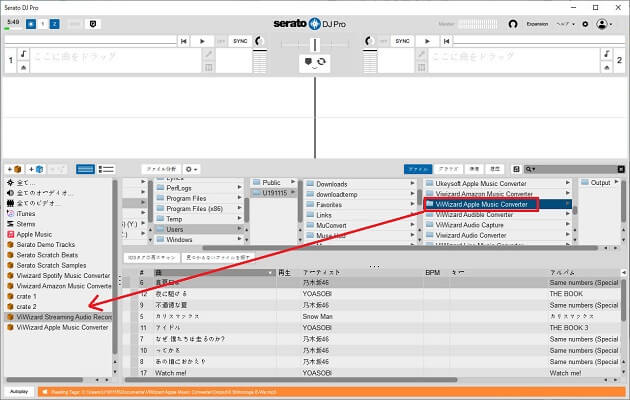This screenshot has width=630, height=400.
Task: Open ViWizard Apple Music Converter crate in sidebar
Action: pos(62,327)
